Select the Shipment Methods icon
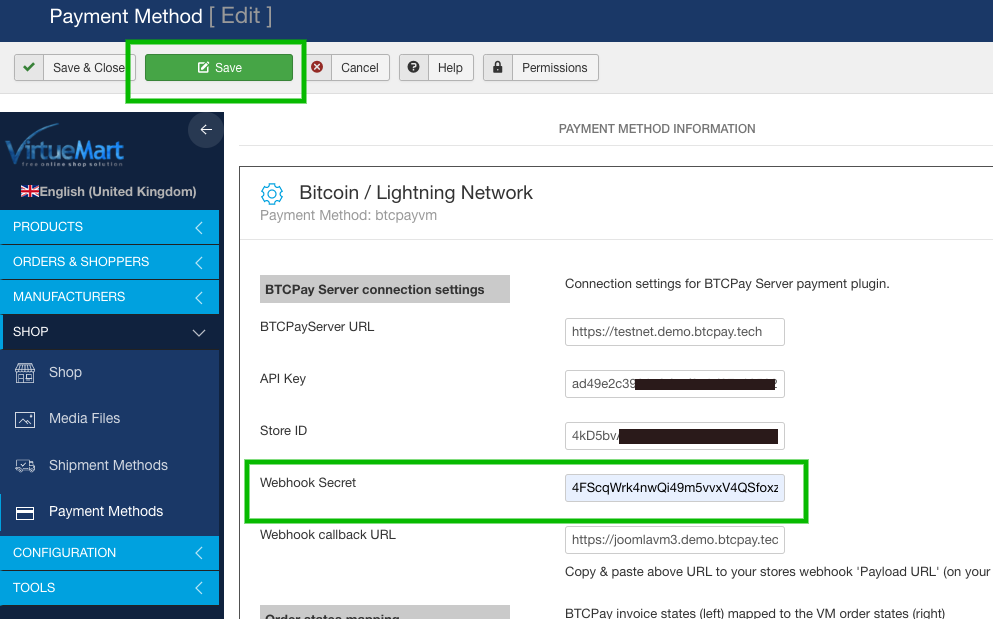Viewport: 993px width, 619px height. [27, 465]
